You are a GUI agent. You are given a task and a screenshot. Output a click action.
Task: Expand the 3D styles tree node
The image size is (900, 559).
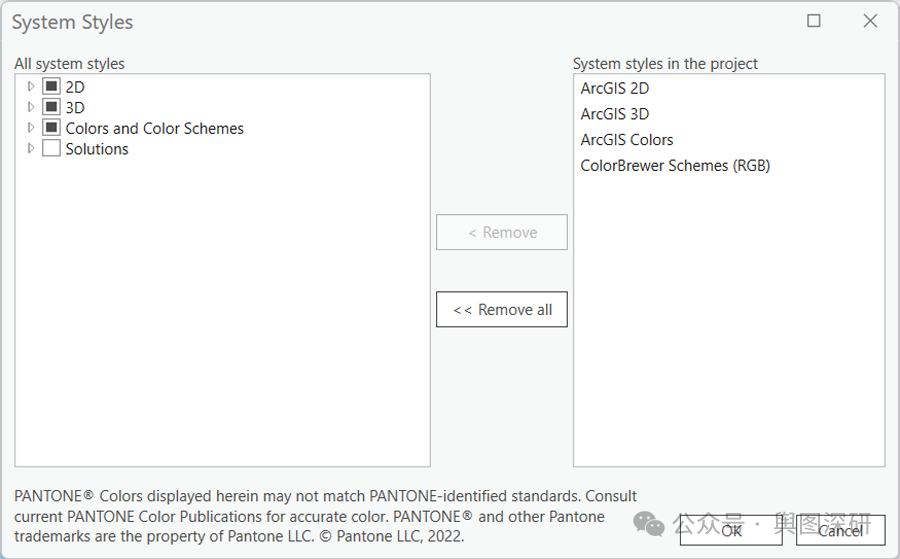31,107
